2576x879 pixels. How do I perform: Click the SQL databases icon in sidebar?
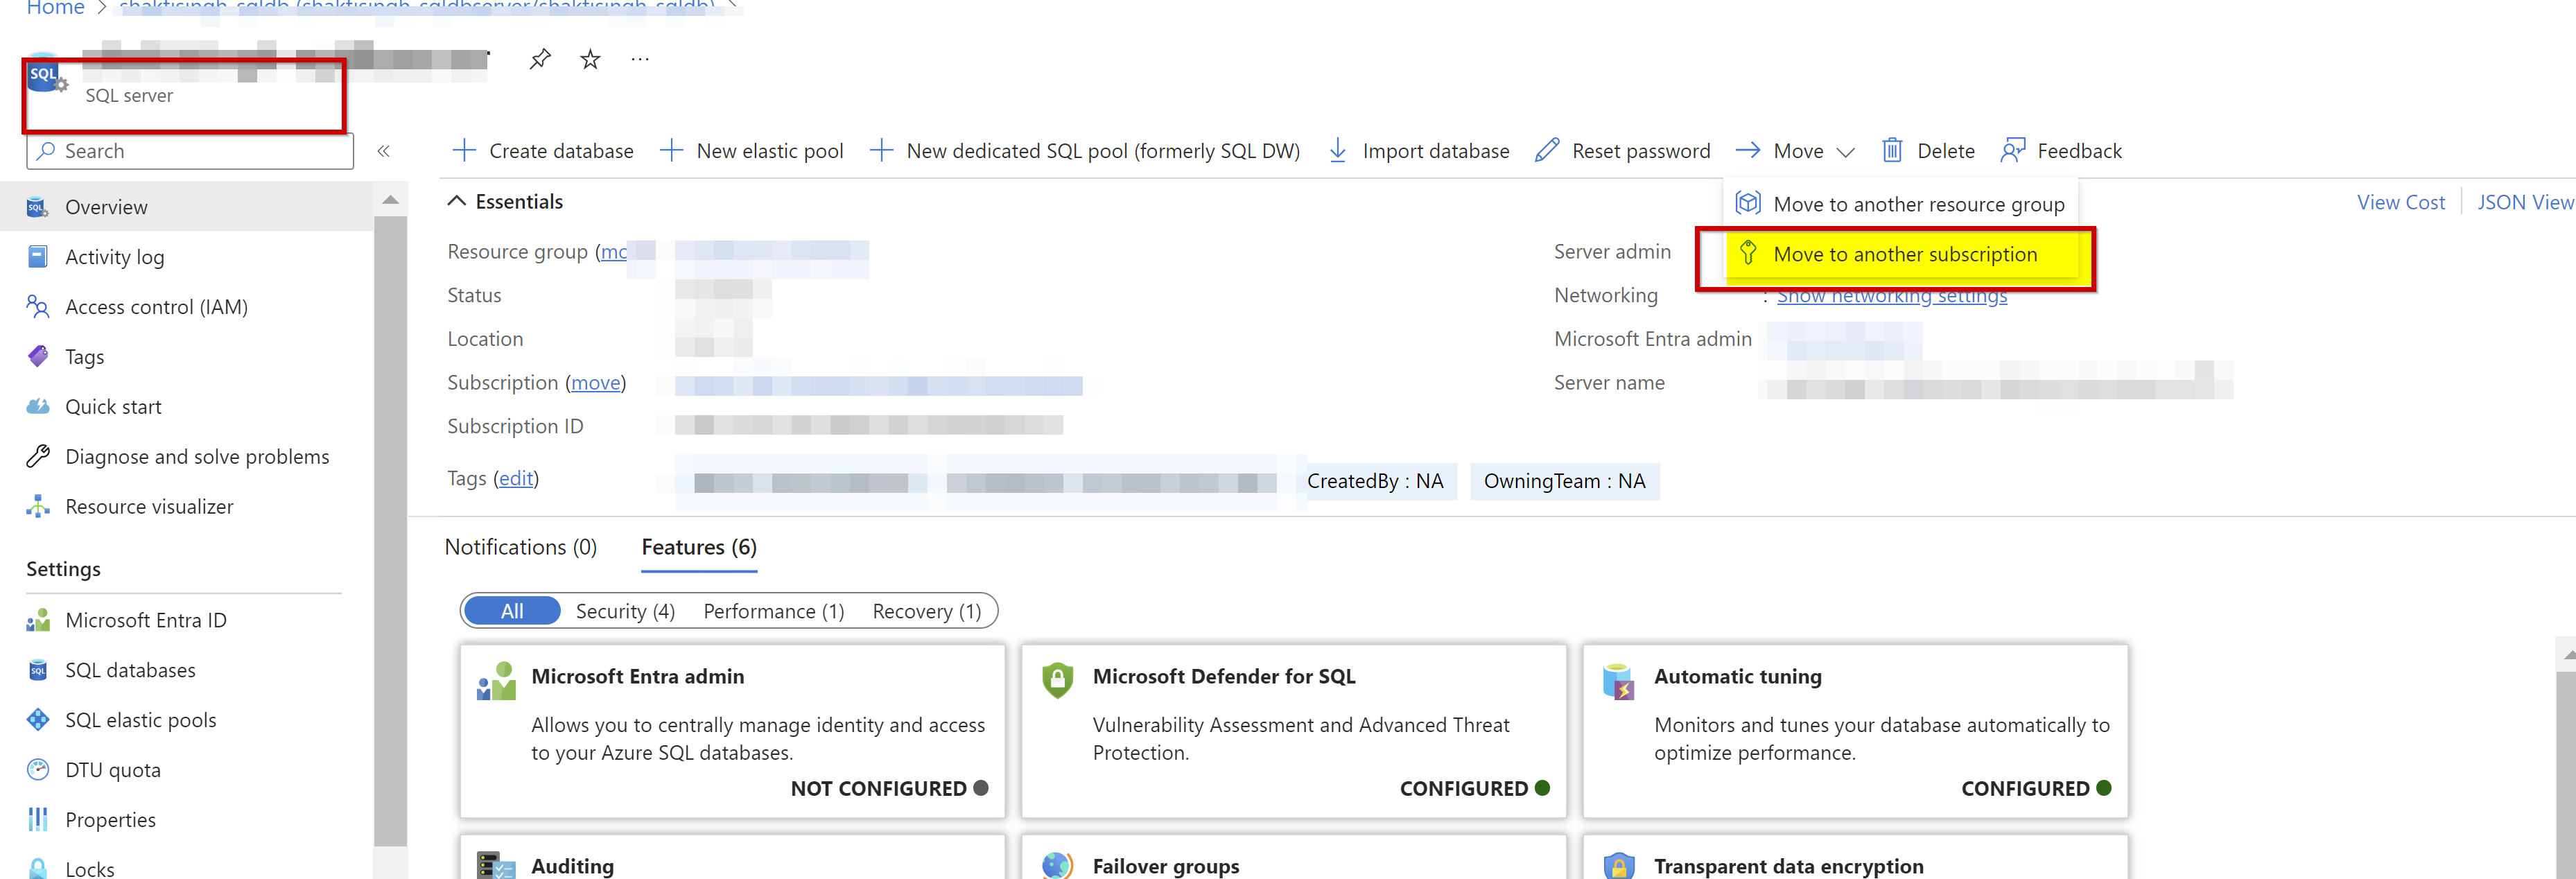point(38,670)
